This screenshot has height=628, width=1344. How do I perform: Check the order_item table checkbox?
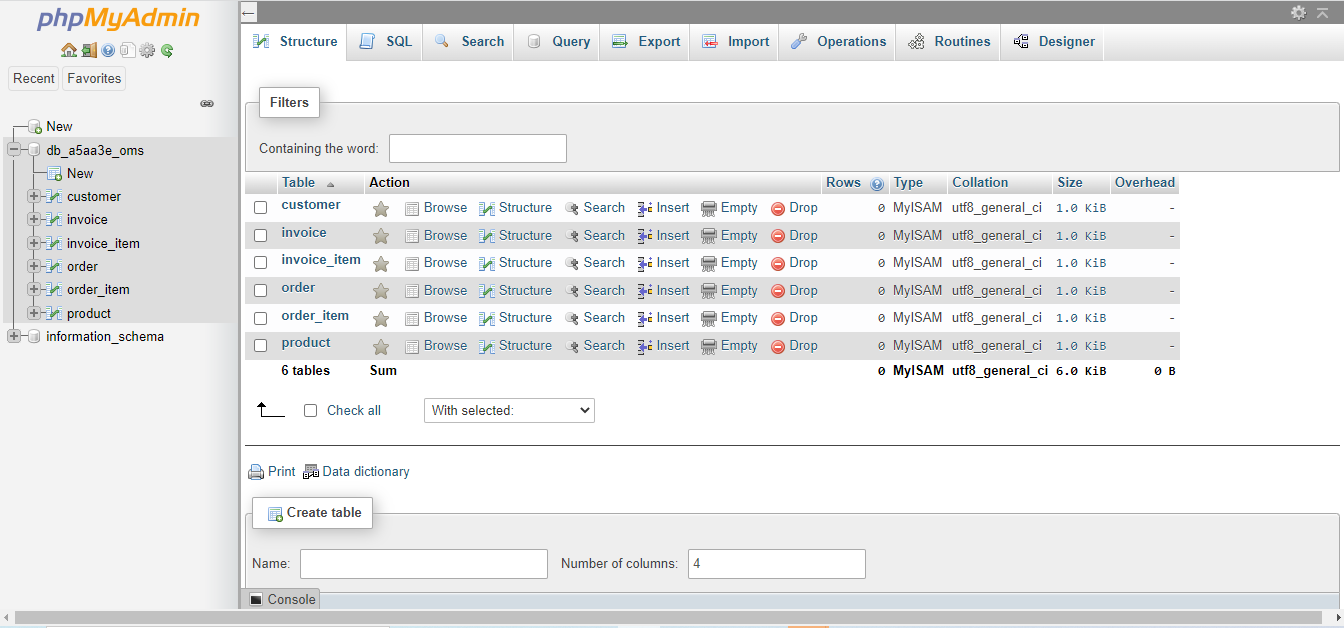point(261,318)
